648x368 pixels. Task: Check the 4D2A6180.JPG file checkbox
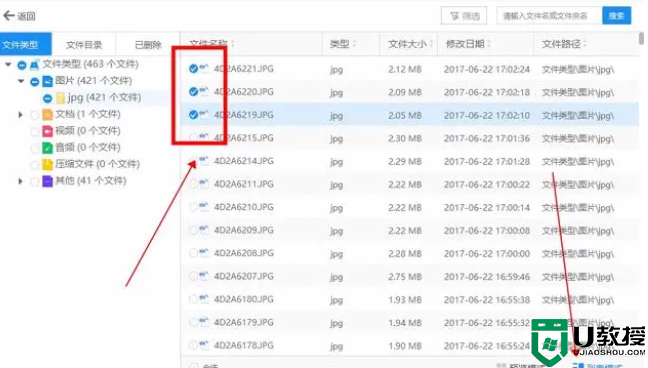click(x=193, y=299)
